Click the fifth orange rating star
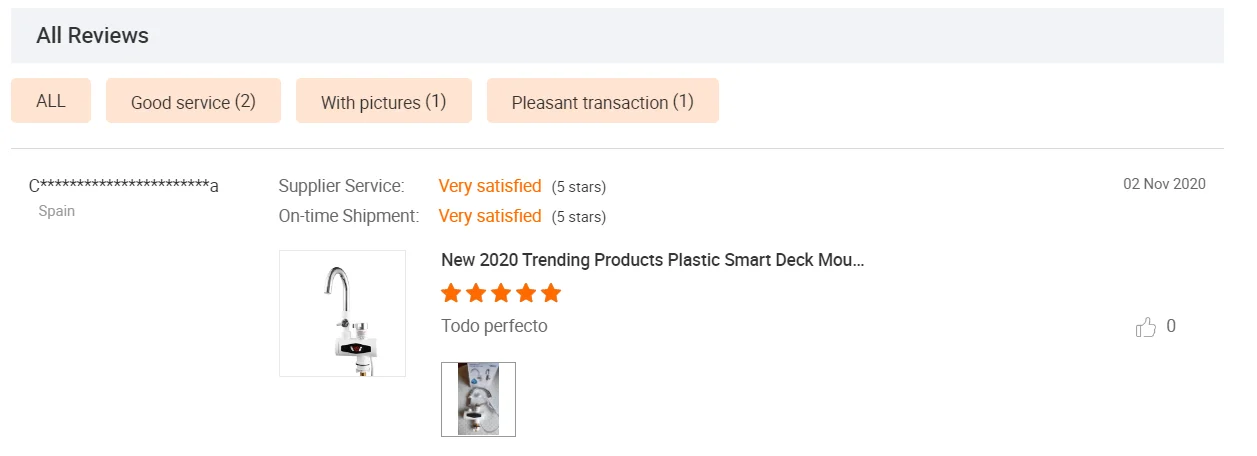The height and width of the screenshot is (456, 1257). coord(551,293)
